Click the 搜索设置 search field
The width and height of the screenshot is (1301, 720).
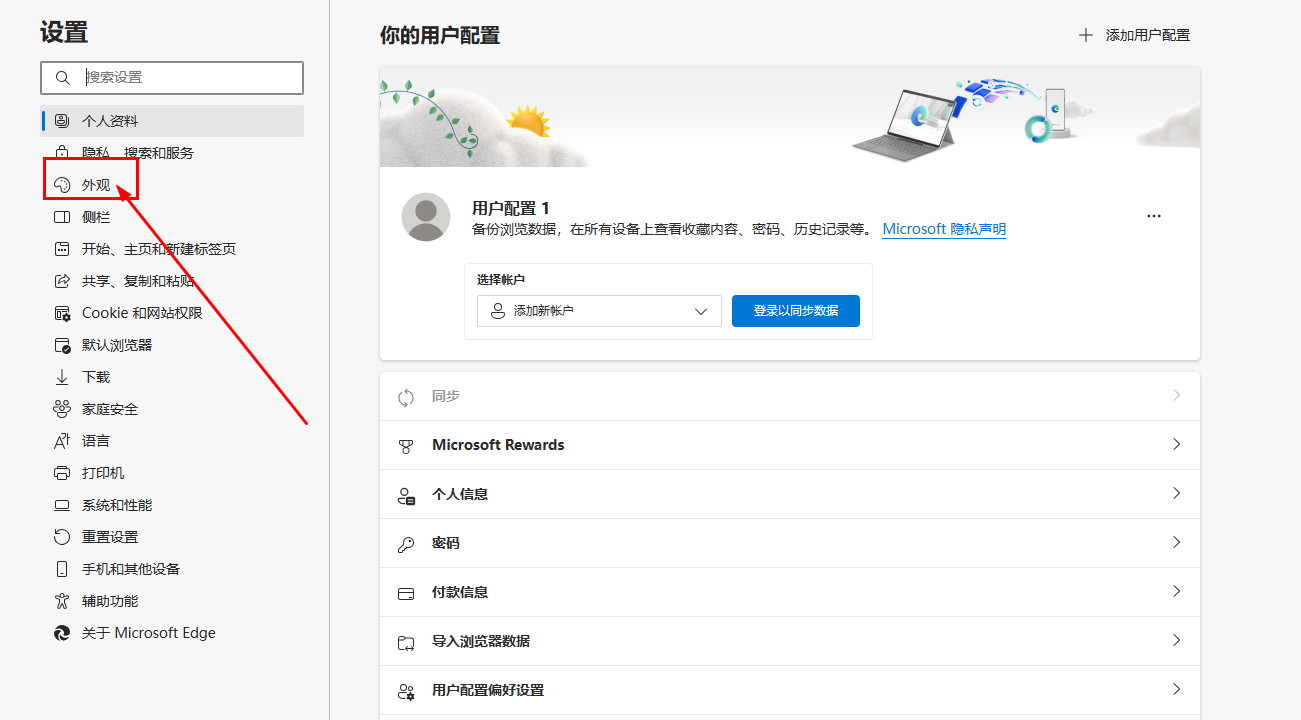172,78
